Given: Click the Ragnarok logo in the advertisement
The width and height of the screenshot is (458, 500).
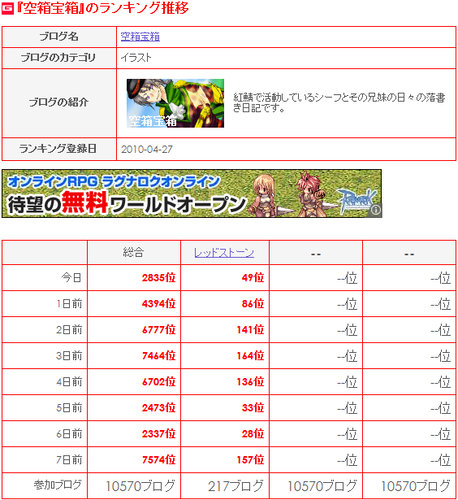Looking at the screenshot, I should (x=357, y=200).
